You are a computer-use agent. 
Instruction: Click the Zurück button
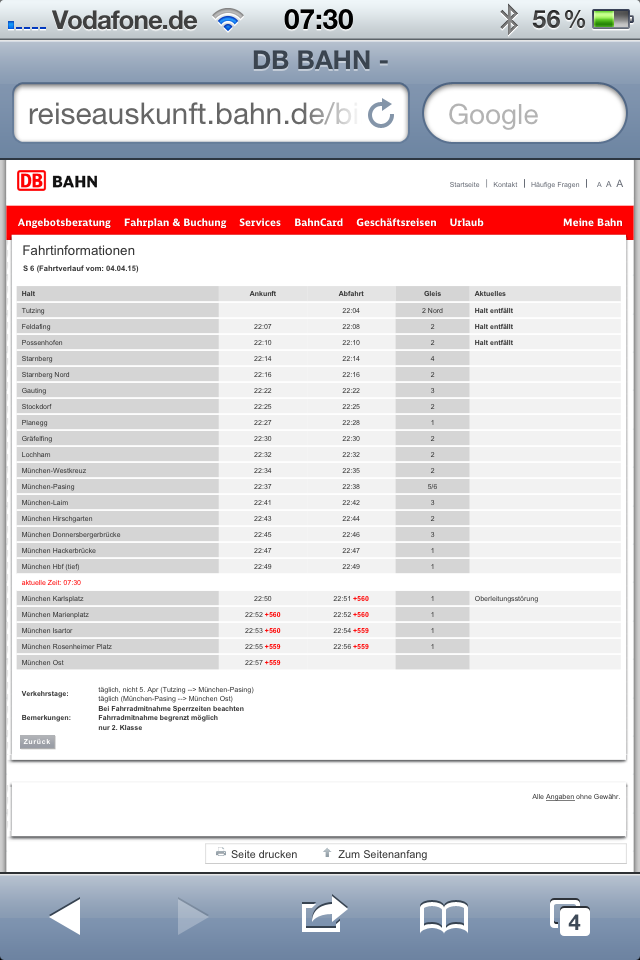click(37, 741)
